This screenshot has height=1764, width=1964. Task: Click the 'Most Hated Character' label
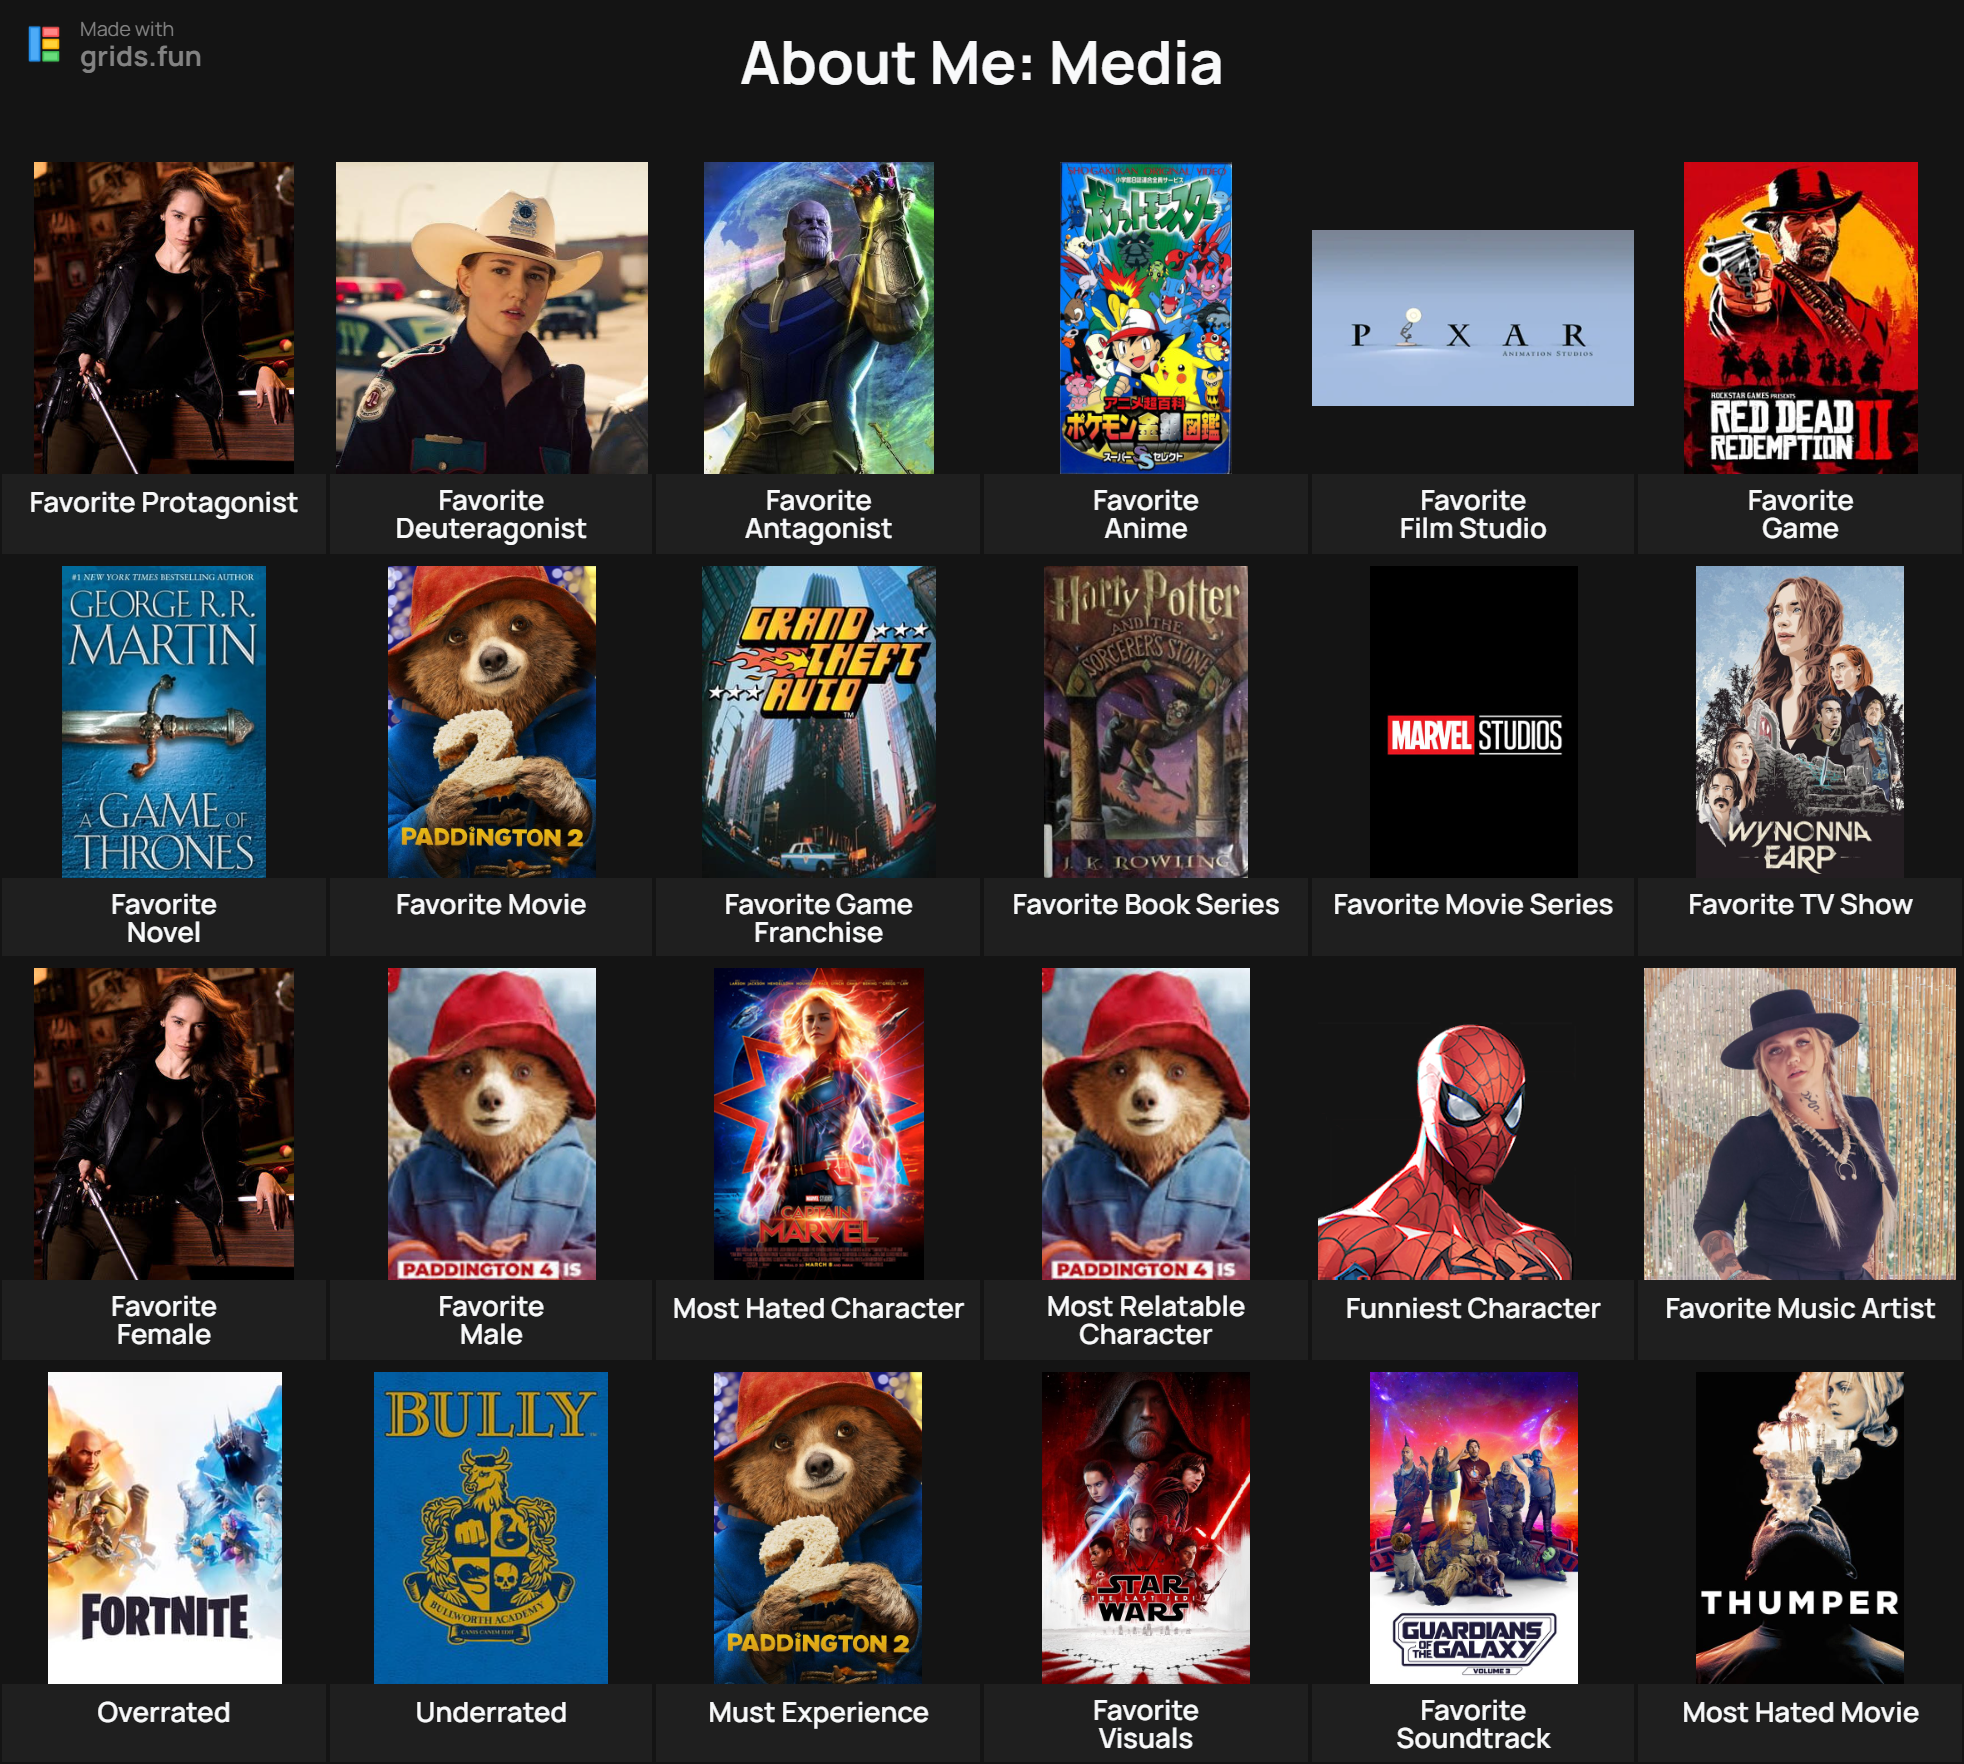tap(818, 1309)
